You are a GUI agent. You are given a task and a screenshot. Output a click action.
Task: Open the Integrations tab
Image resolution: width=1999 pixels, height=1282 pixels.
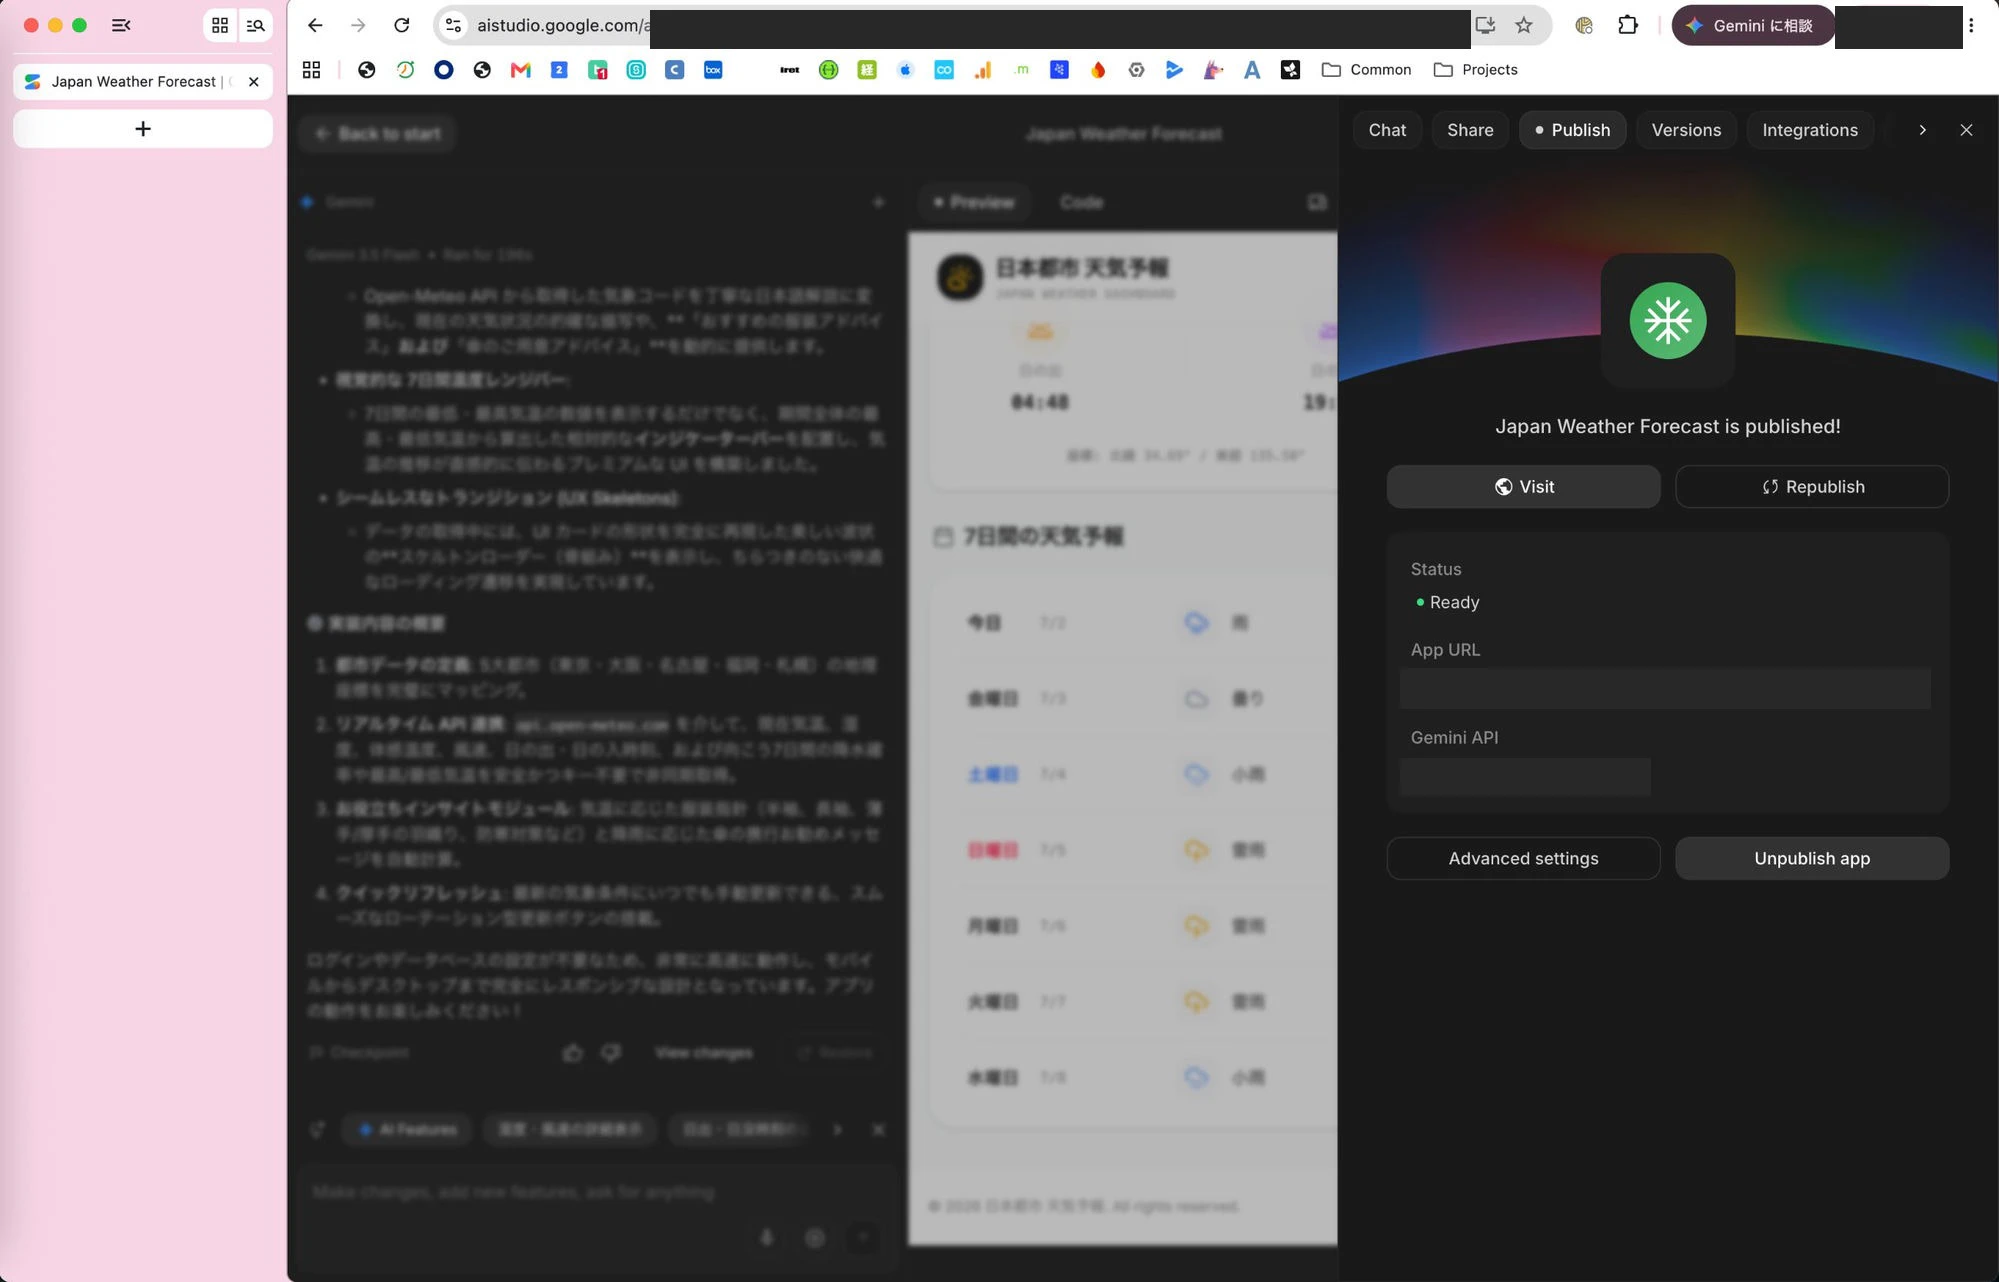click(1810, 130)
